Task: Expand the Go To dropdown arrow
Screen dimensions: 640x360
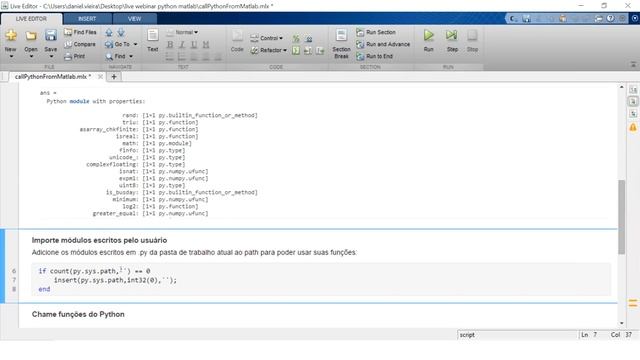Action: (x=136, y=44)
